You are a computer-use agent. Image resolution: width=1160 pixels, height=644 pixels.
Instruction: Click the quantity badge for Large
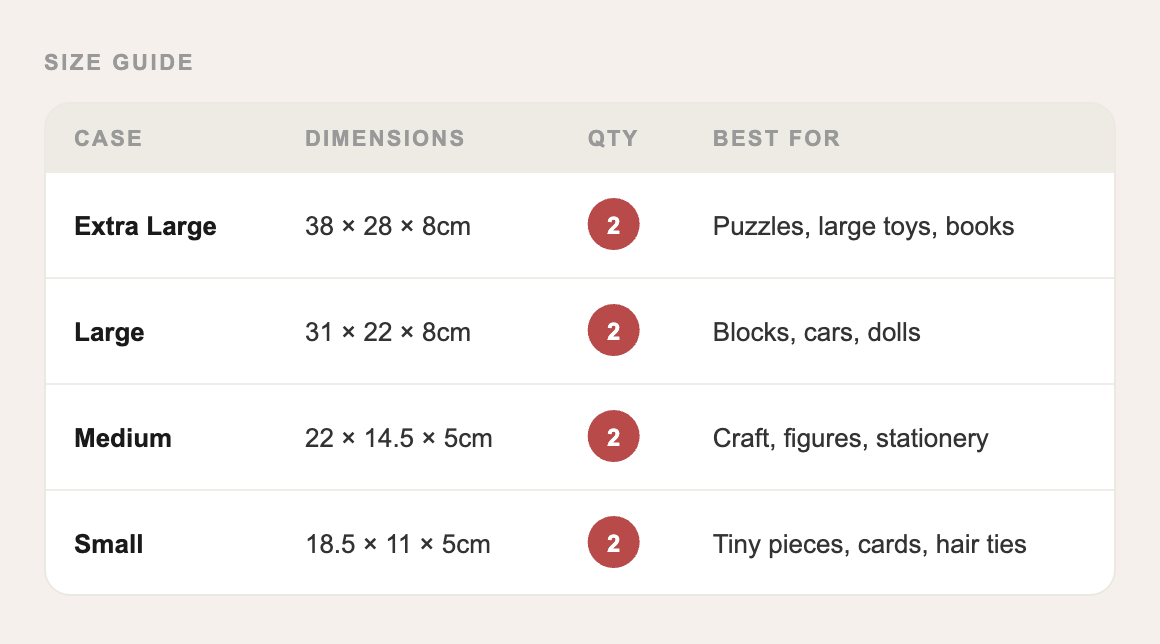click(x=613, y=331)
